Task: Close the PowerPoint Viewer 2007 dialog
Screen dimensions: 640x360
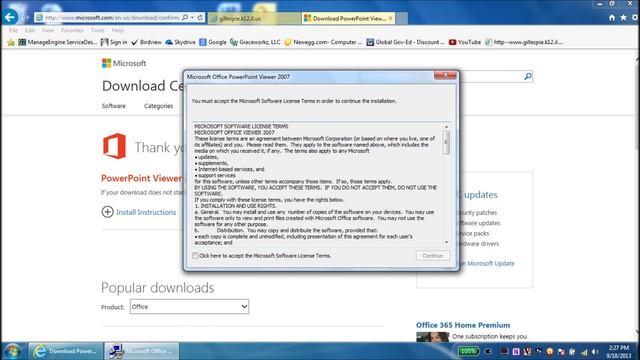Action: 445,75
